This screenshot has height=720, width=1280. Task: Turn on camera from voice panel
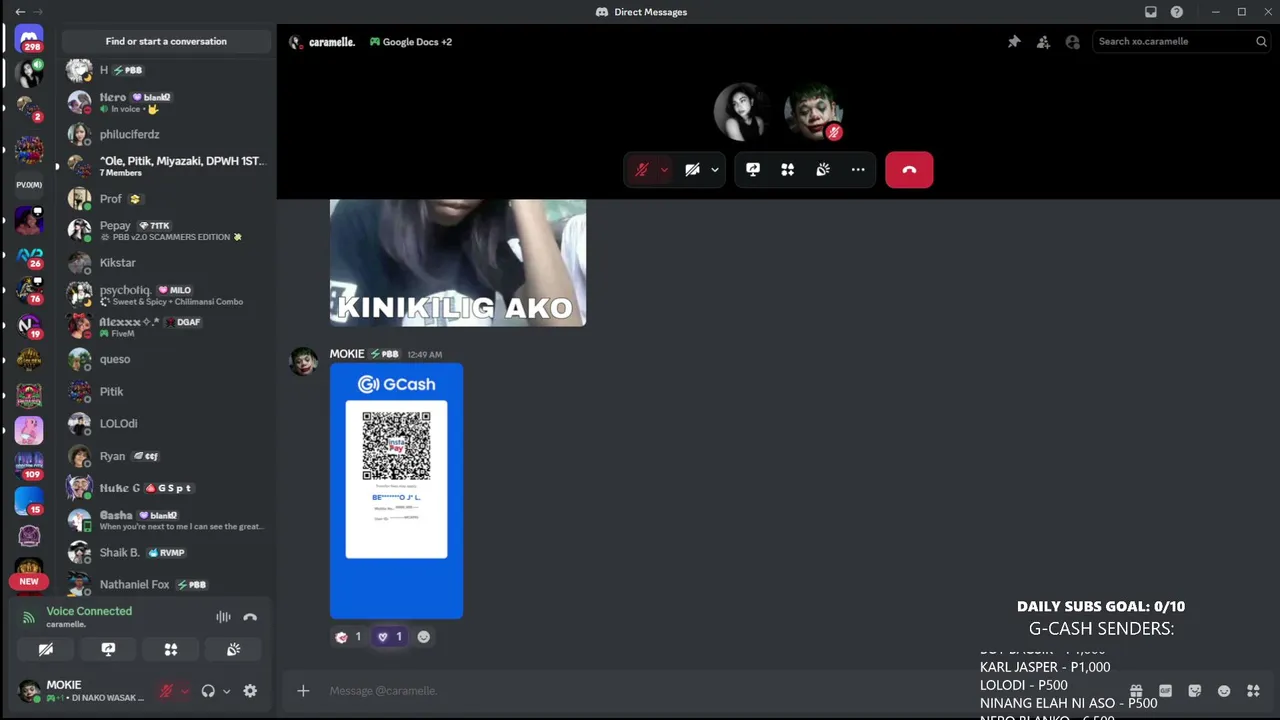(46, 649)
